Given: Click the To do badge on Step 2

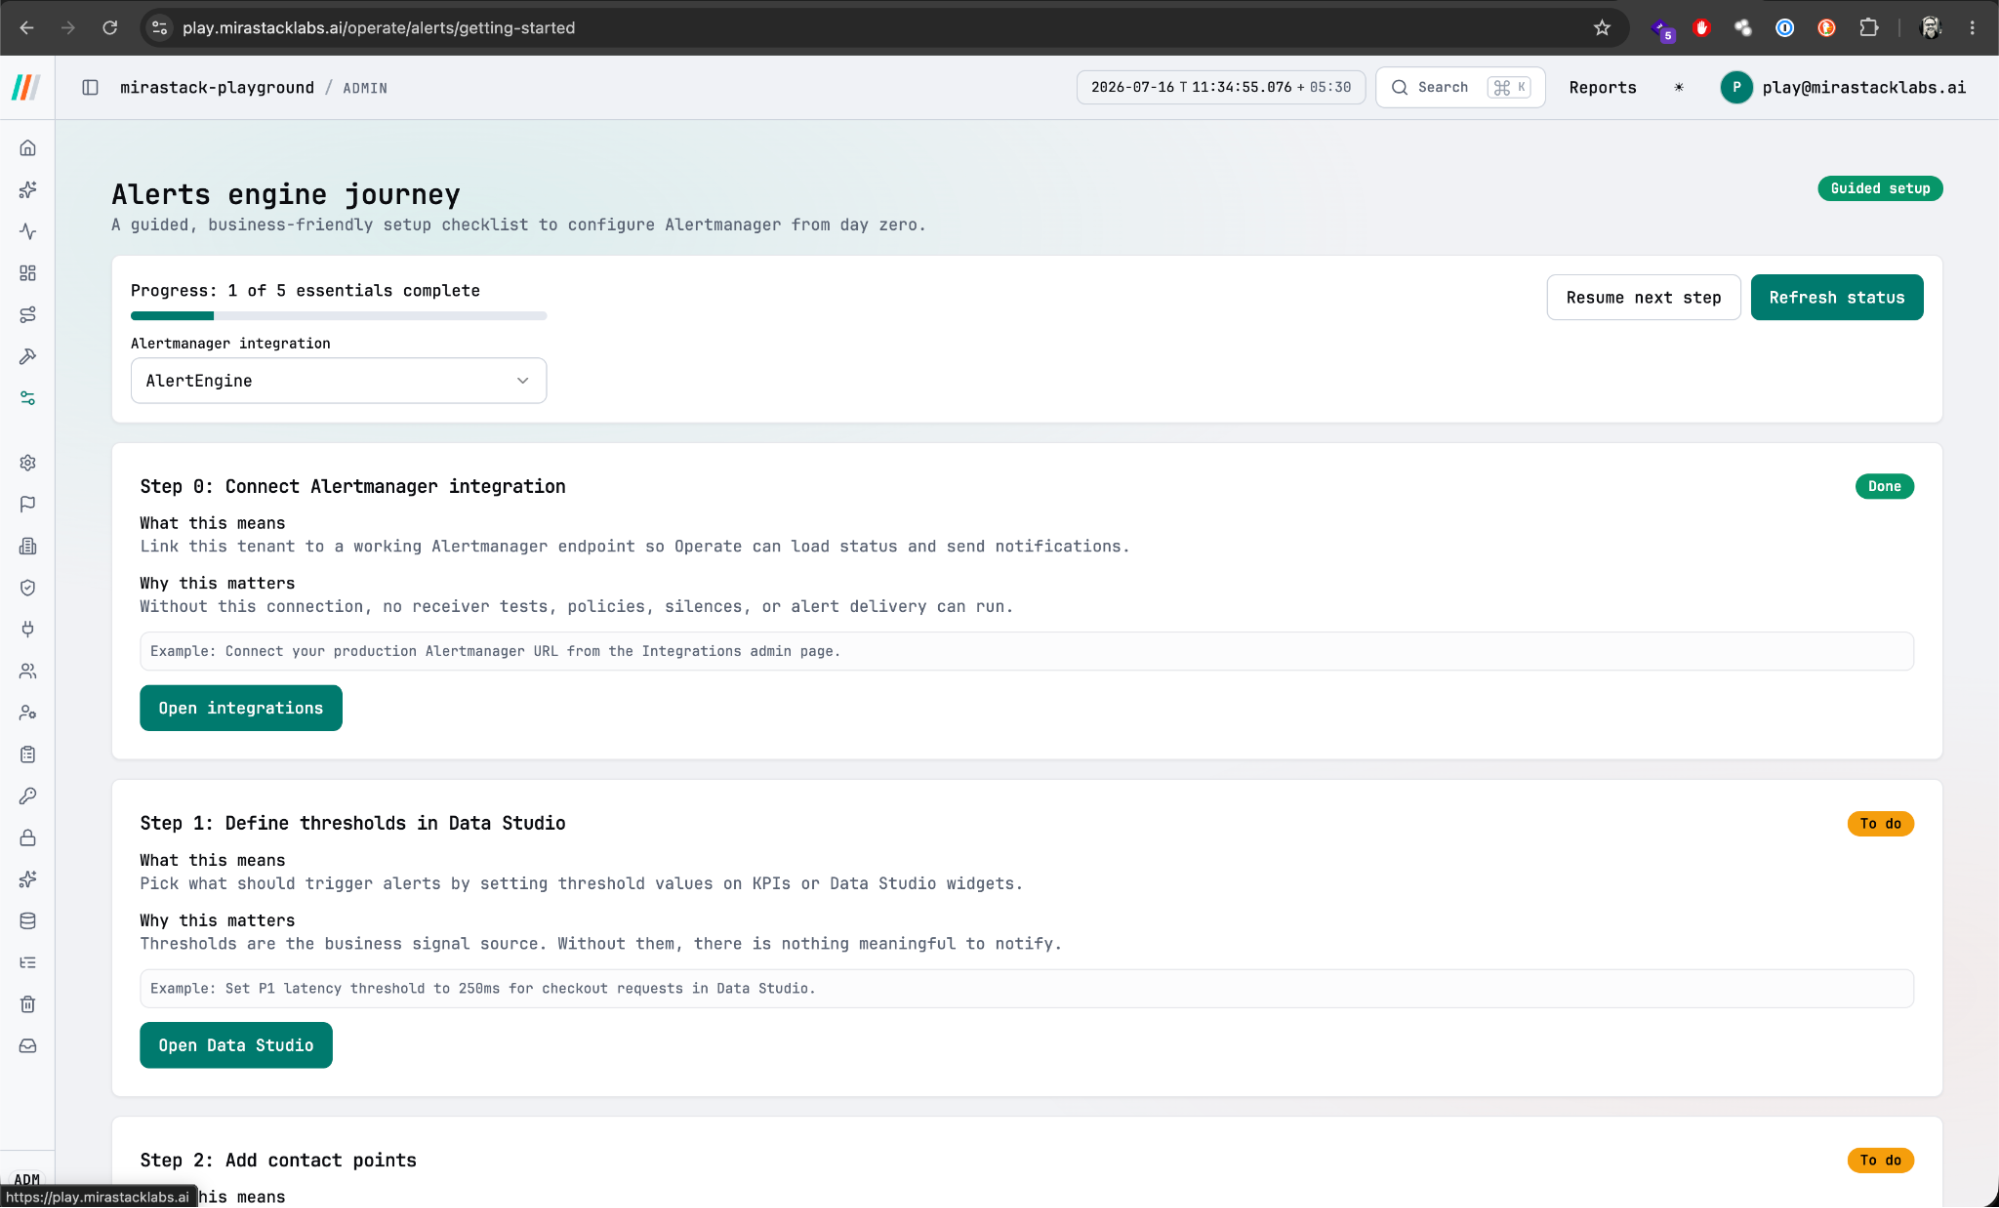Looking at the screenshot, I should point(1880,1161).
